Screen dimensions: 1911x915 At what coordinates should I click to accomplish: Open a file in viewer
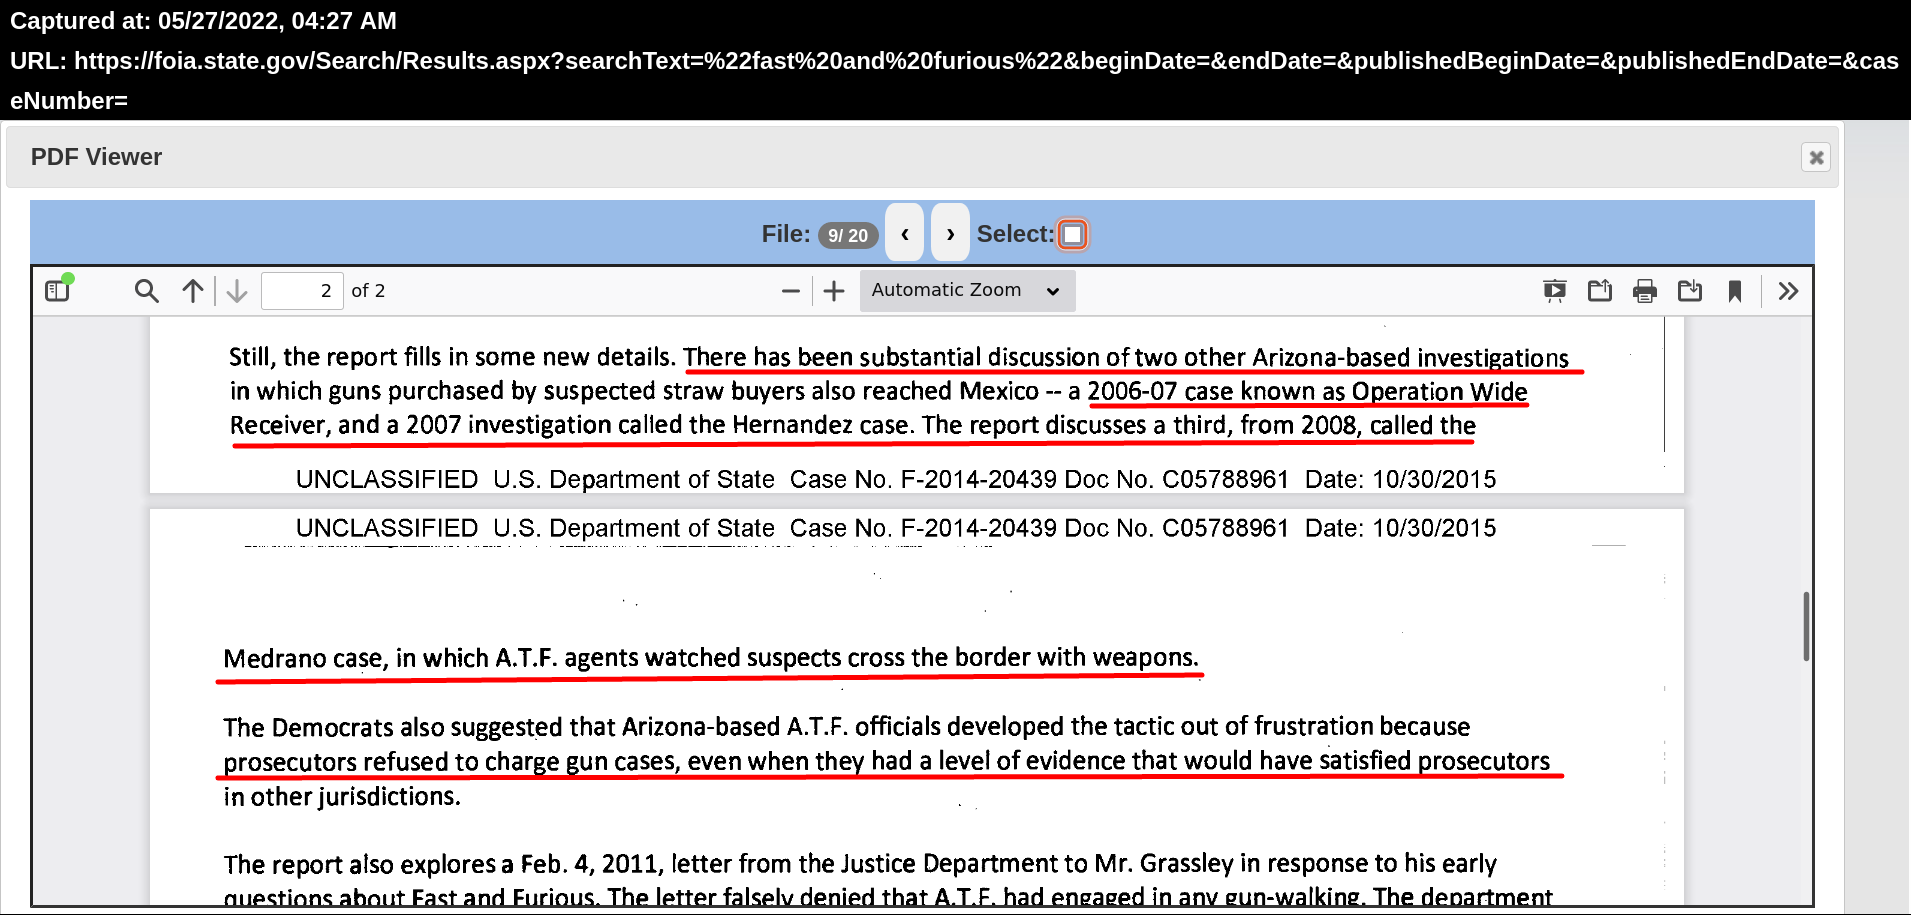coord(1600,291)
